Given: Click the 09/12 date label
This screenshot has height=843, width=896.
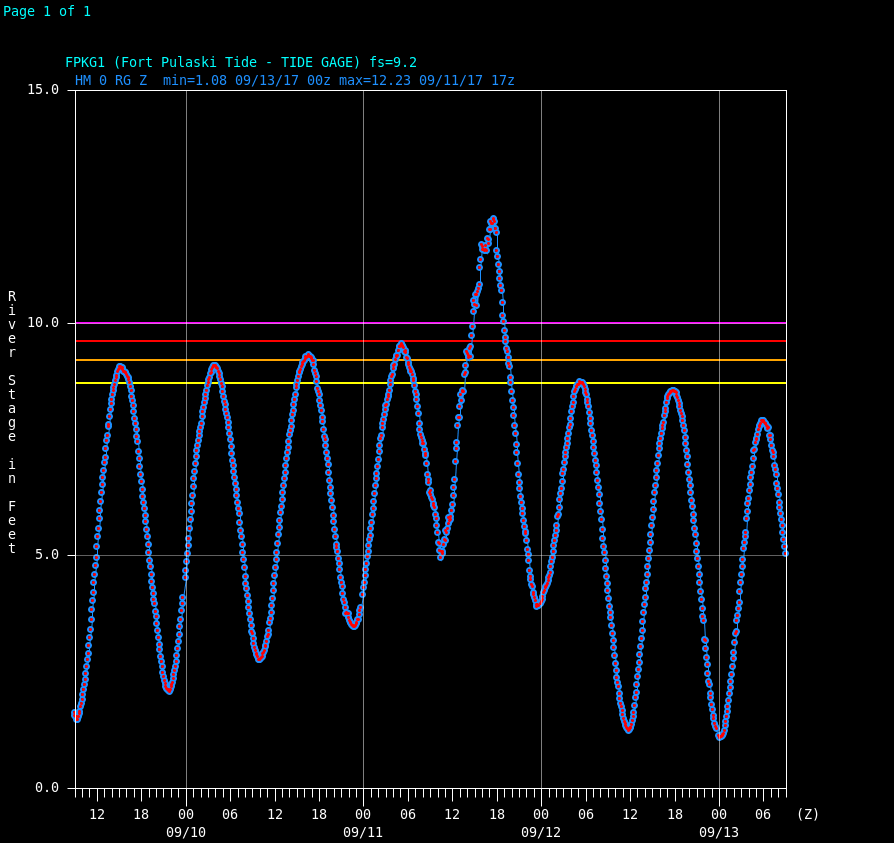Looking at the screenshot, I should point(541,832).
